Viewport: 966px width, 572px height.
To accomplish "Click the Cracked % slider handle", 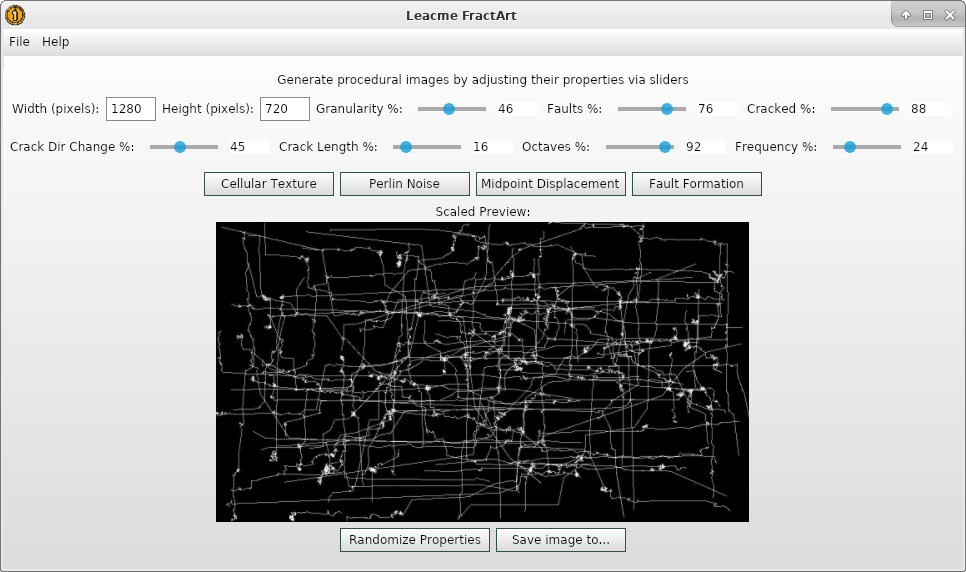I will tap(887, 109).
